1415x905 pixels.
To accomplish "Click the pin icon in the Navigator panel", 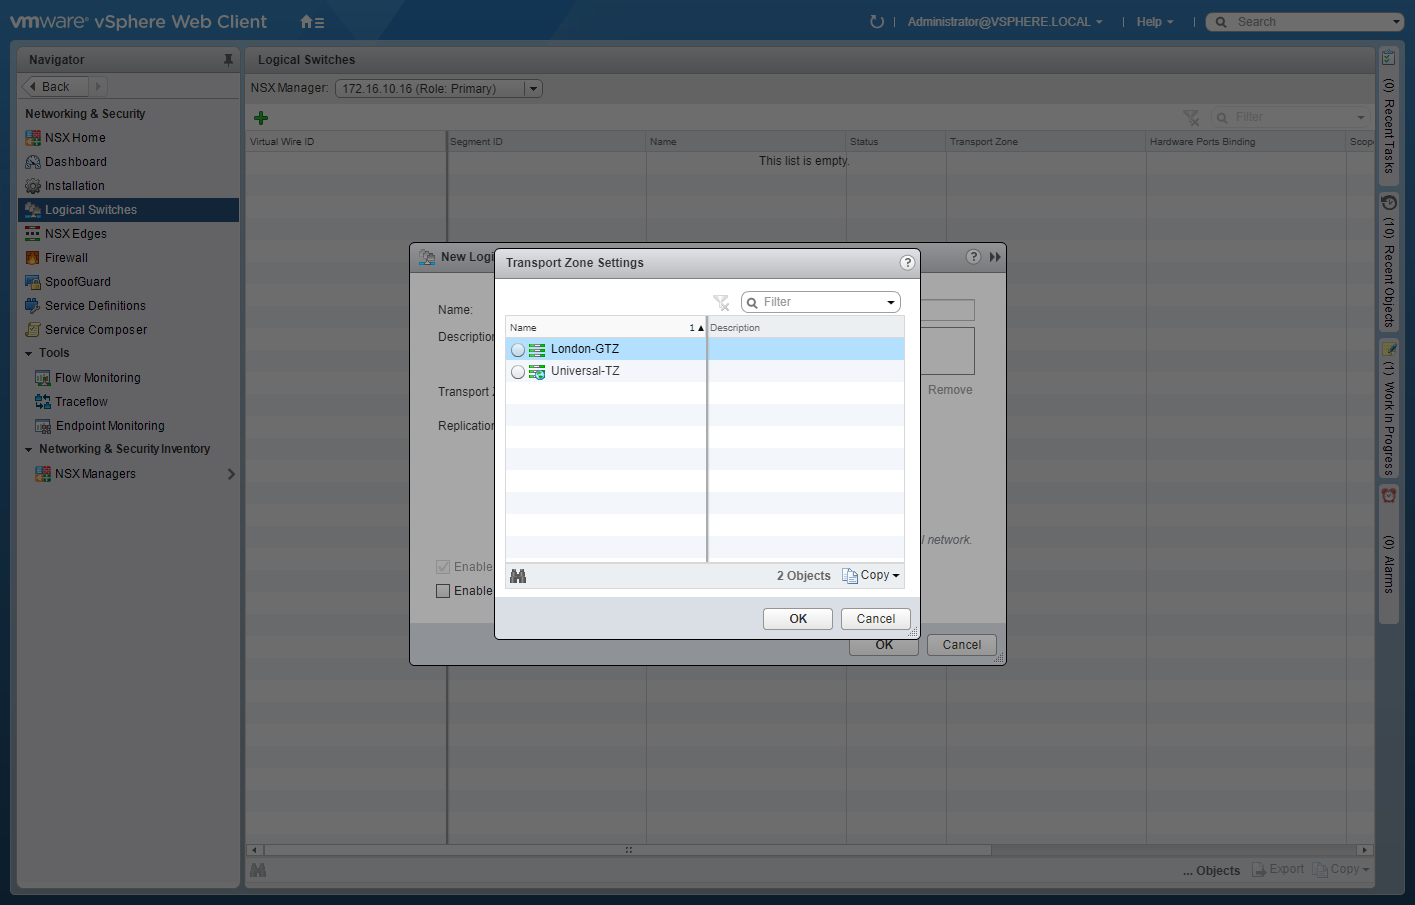I will tap(228, 60).
